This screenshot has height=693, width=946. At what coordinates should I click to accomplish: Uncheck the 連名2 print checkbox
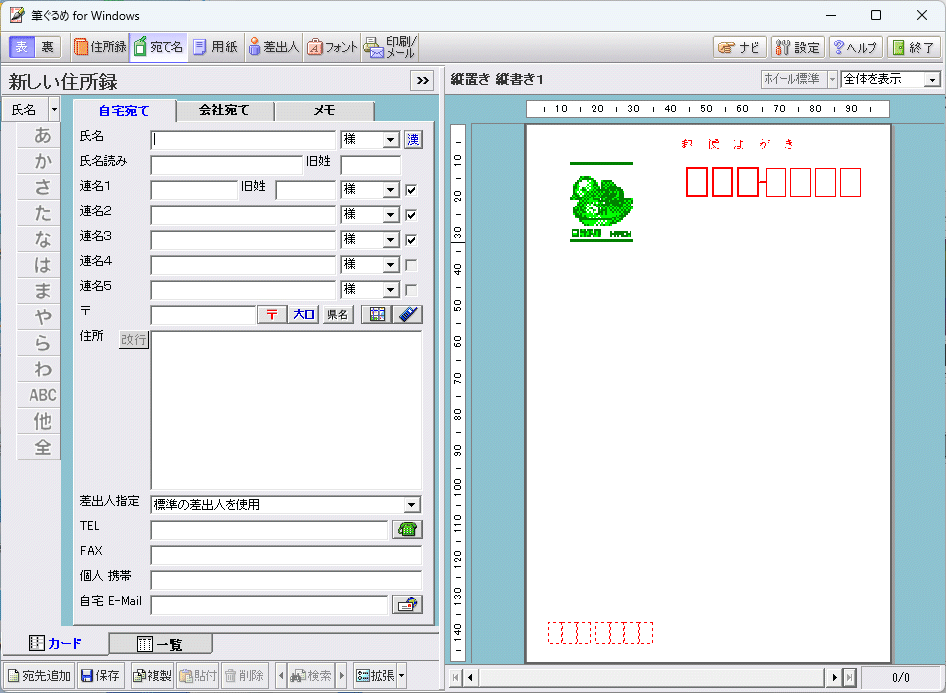pos(411,215)
